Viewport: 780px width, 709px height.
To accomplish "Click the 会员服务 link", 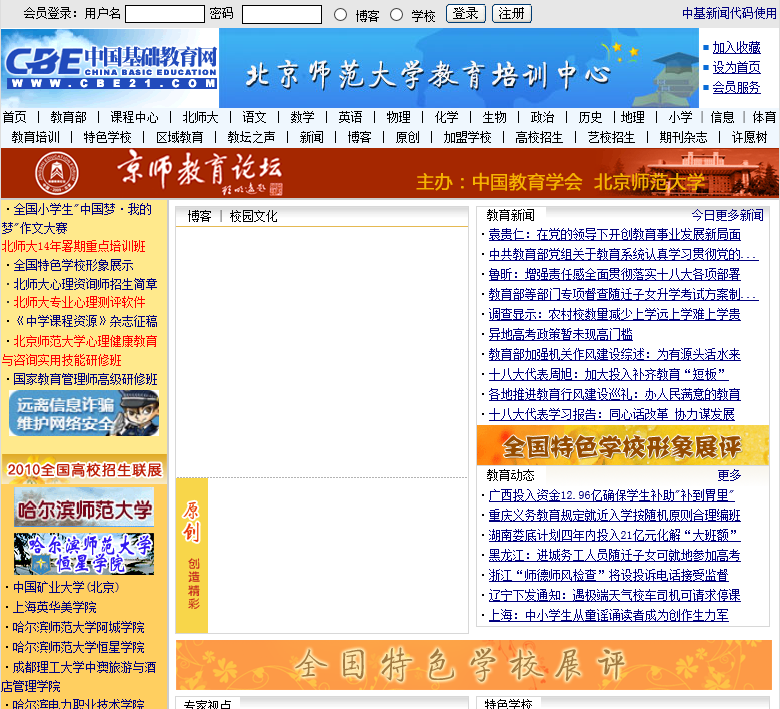I will click(x=736, y=88).
